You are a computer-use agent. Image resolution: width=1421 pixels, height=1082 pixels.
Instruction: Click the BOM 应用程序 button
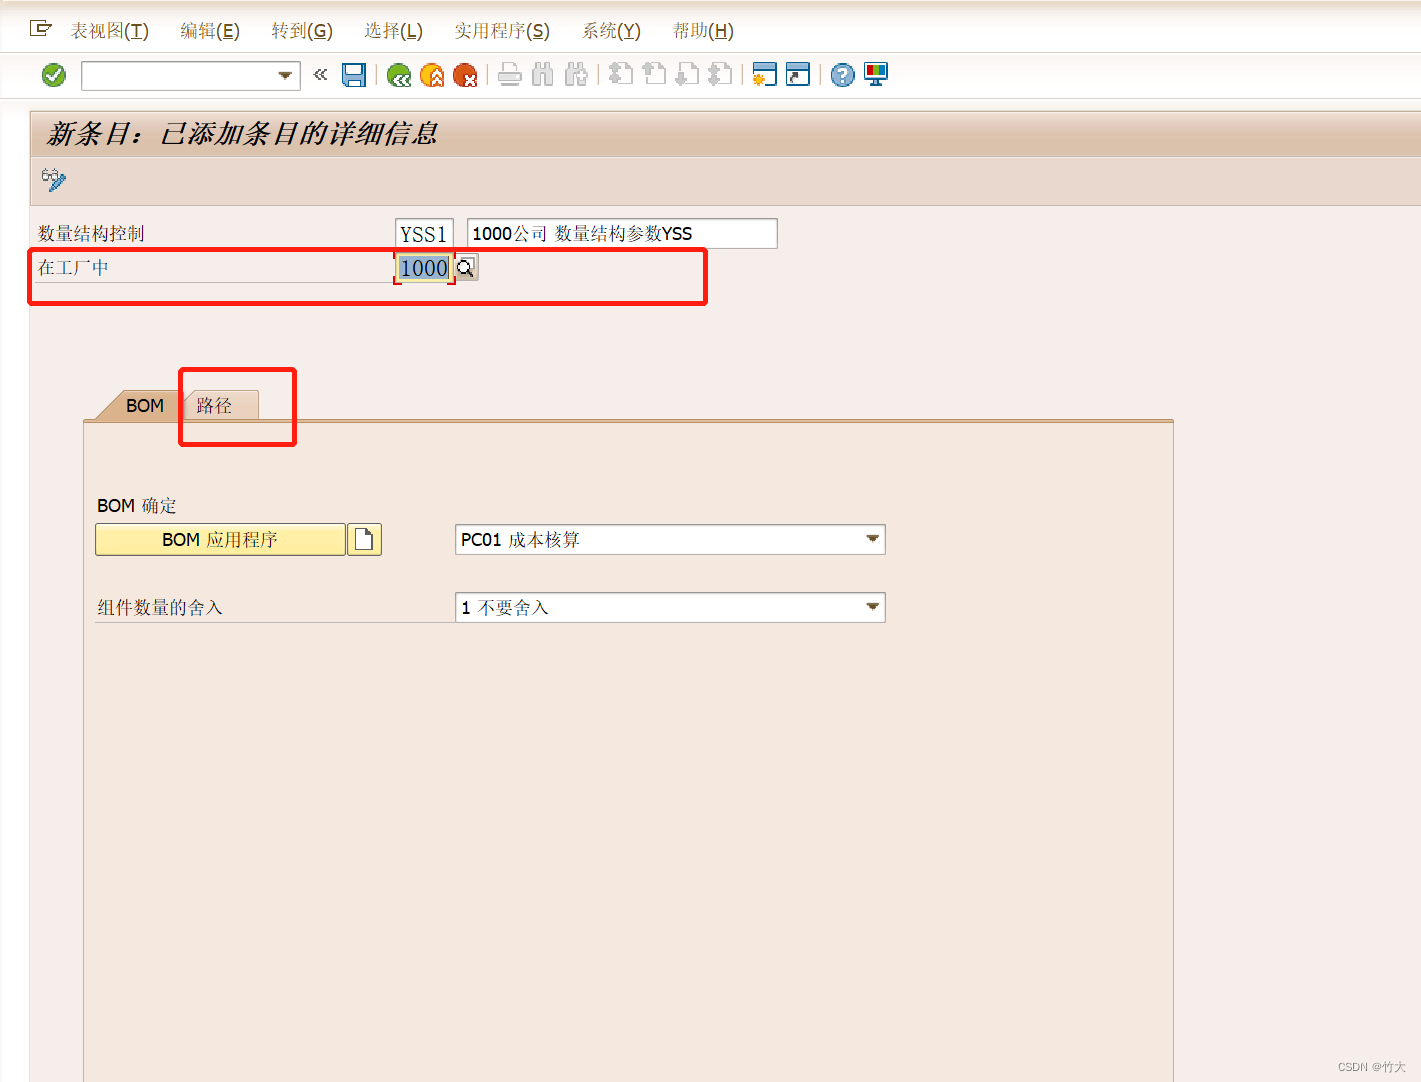tap(220, 540)
